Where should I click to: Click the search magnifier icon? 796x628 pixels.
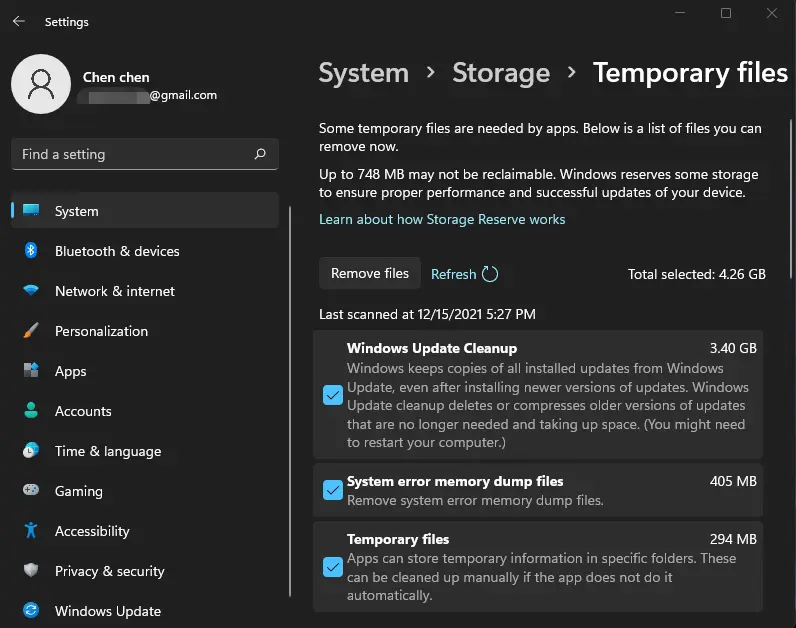coord(260,154)
